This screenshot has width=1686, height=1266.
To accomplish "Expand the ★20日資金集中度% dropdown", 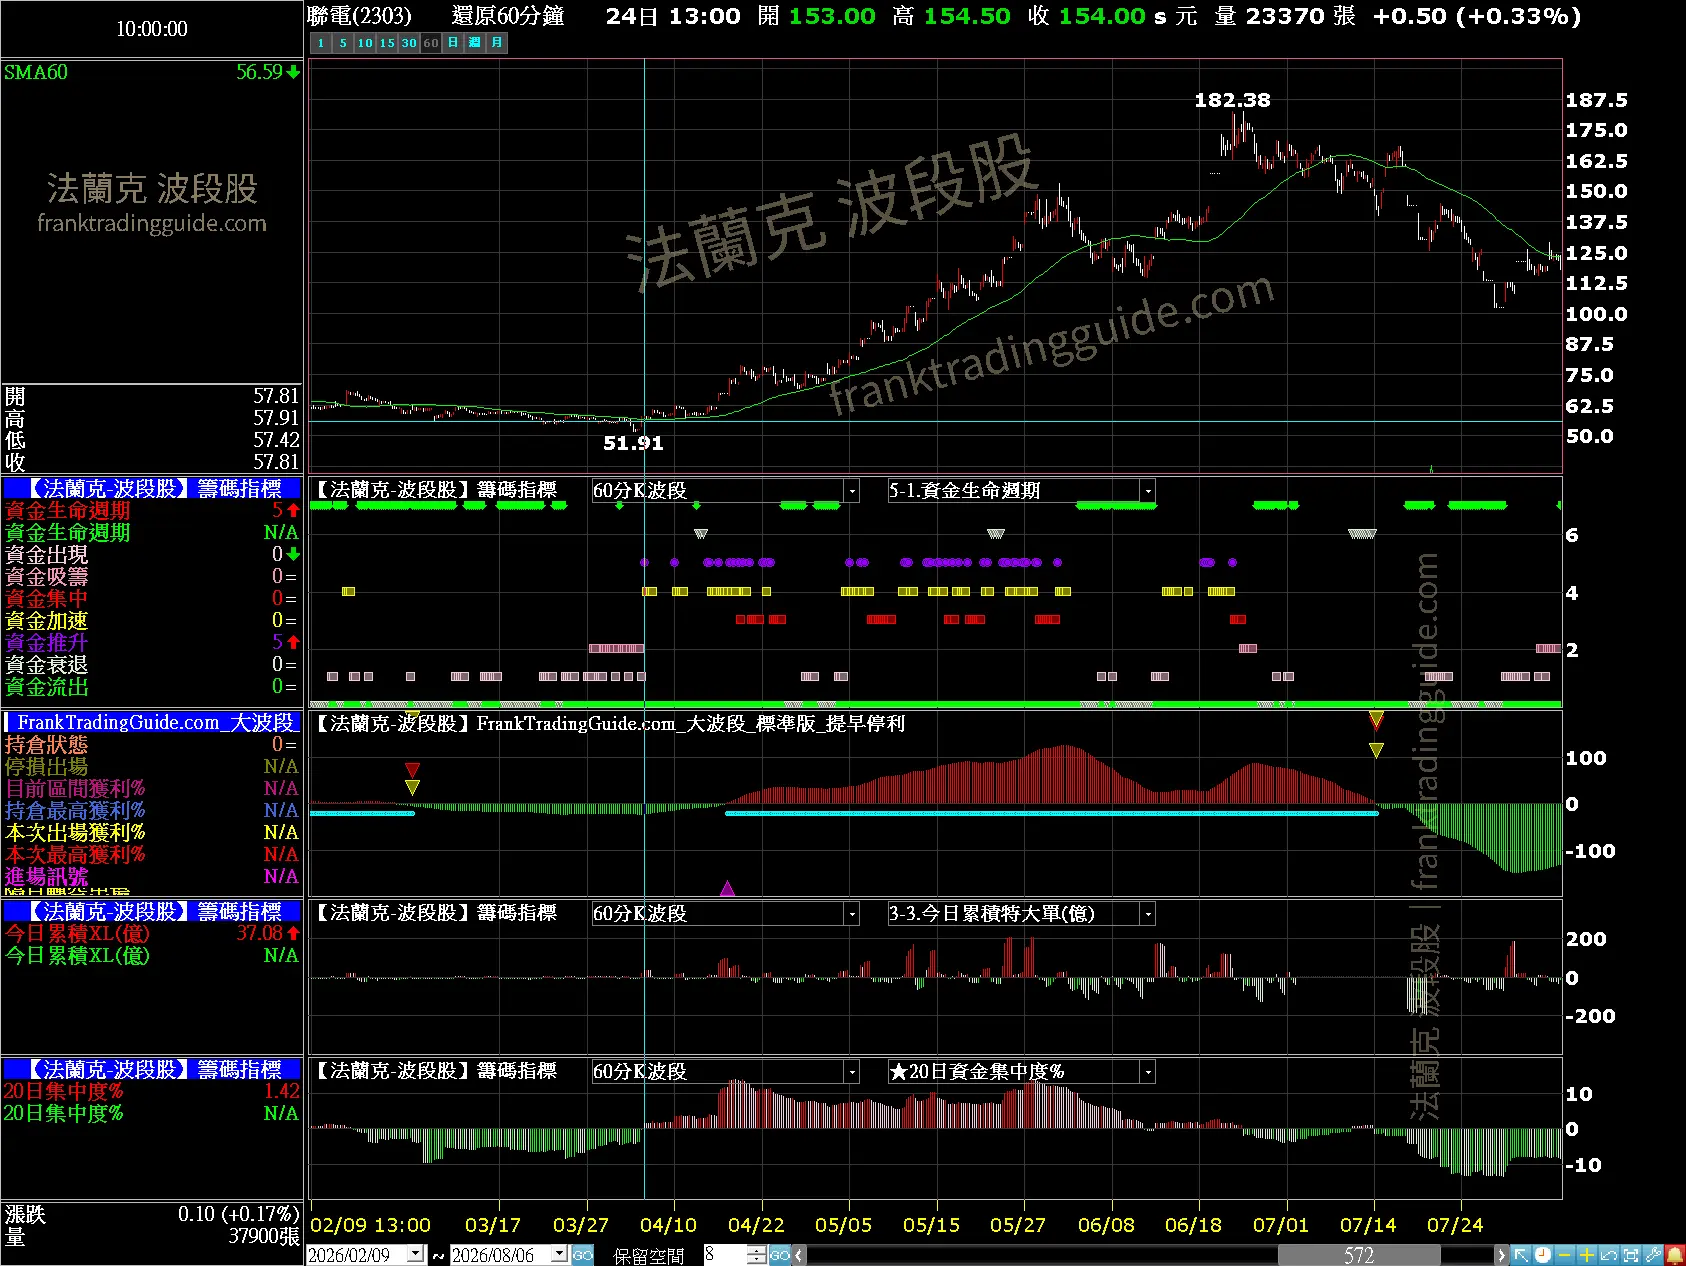I will point(1148,1072).
